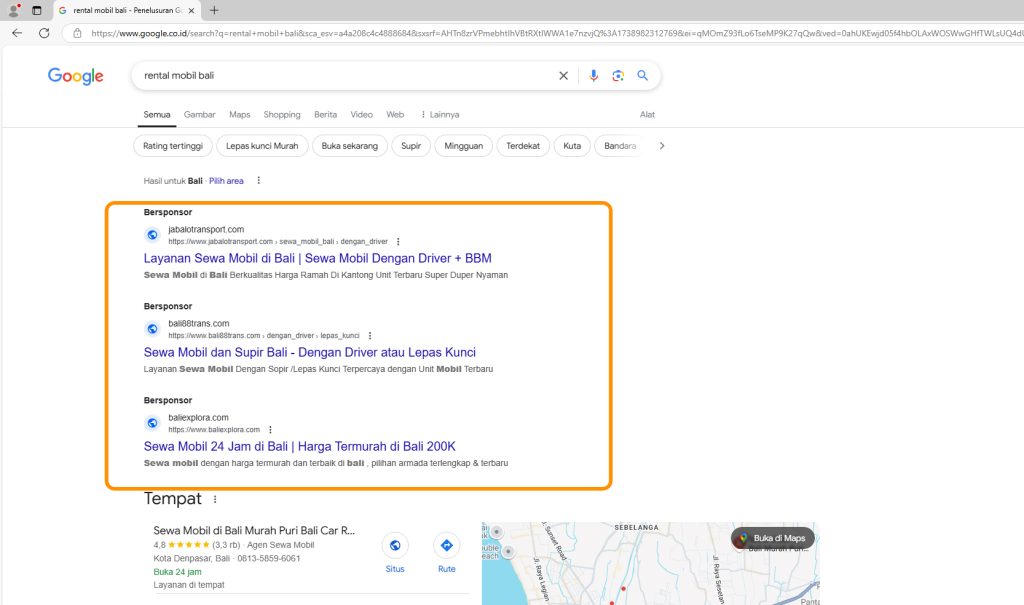Image resolution: width=1024 pixels, height=605 pixels.
Task: Enable the Lepas kunci Murah filter chip
Action: click(x=262, y=146)
